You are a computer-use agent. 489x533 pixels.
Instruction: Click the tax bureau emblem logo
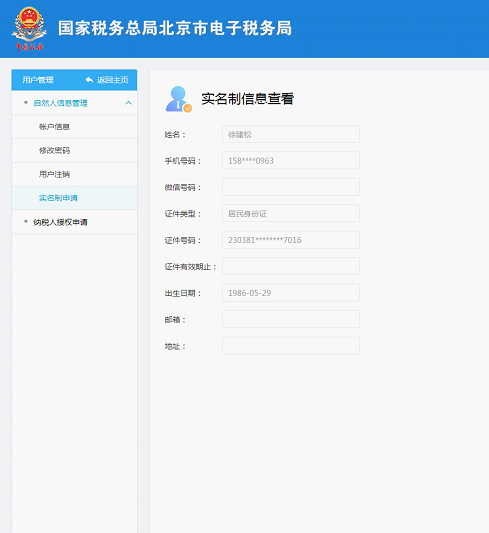[x=29, y=29]
